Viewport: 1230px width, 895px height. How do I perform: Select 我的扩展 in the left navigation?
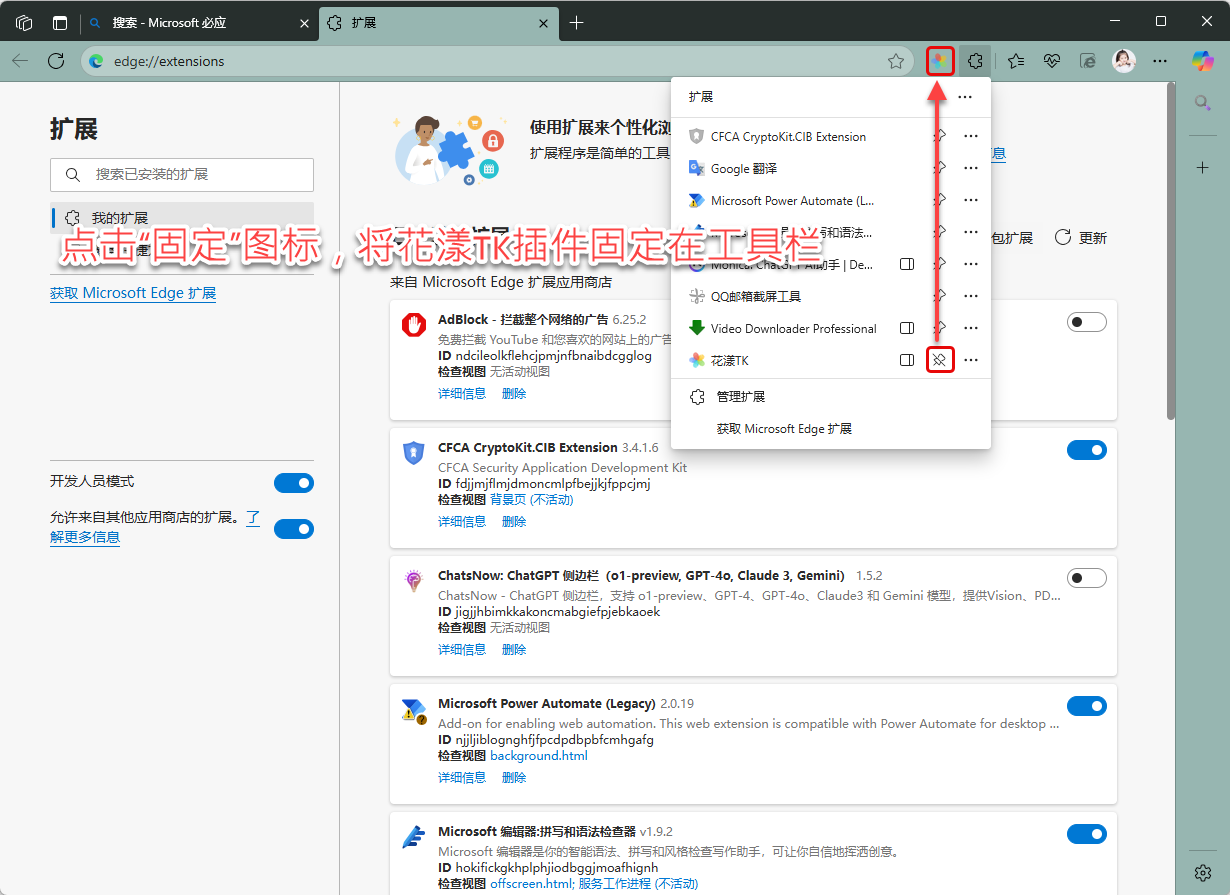coord(182,218)
